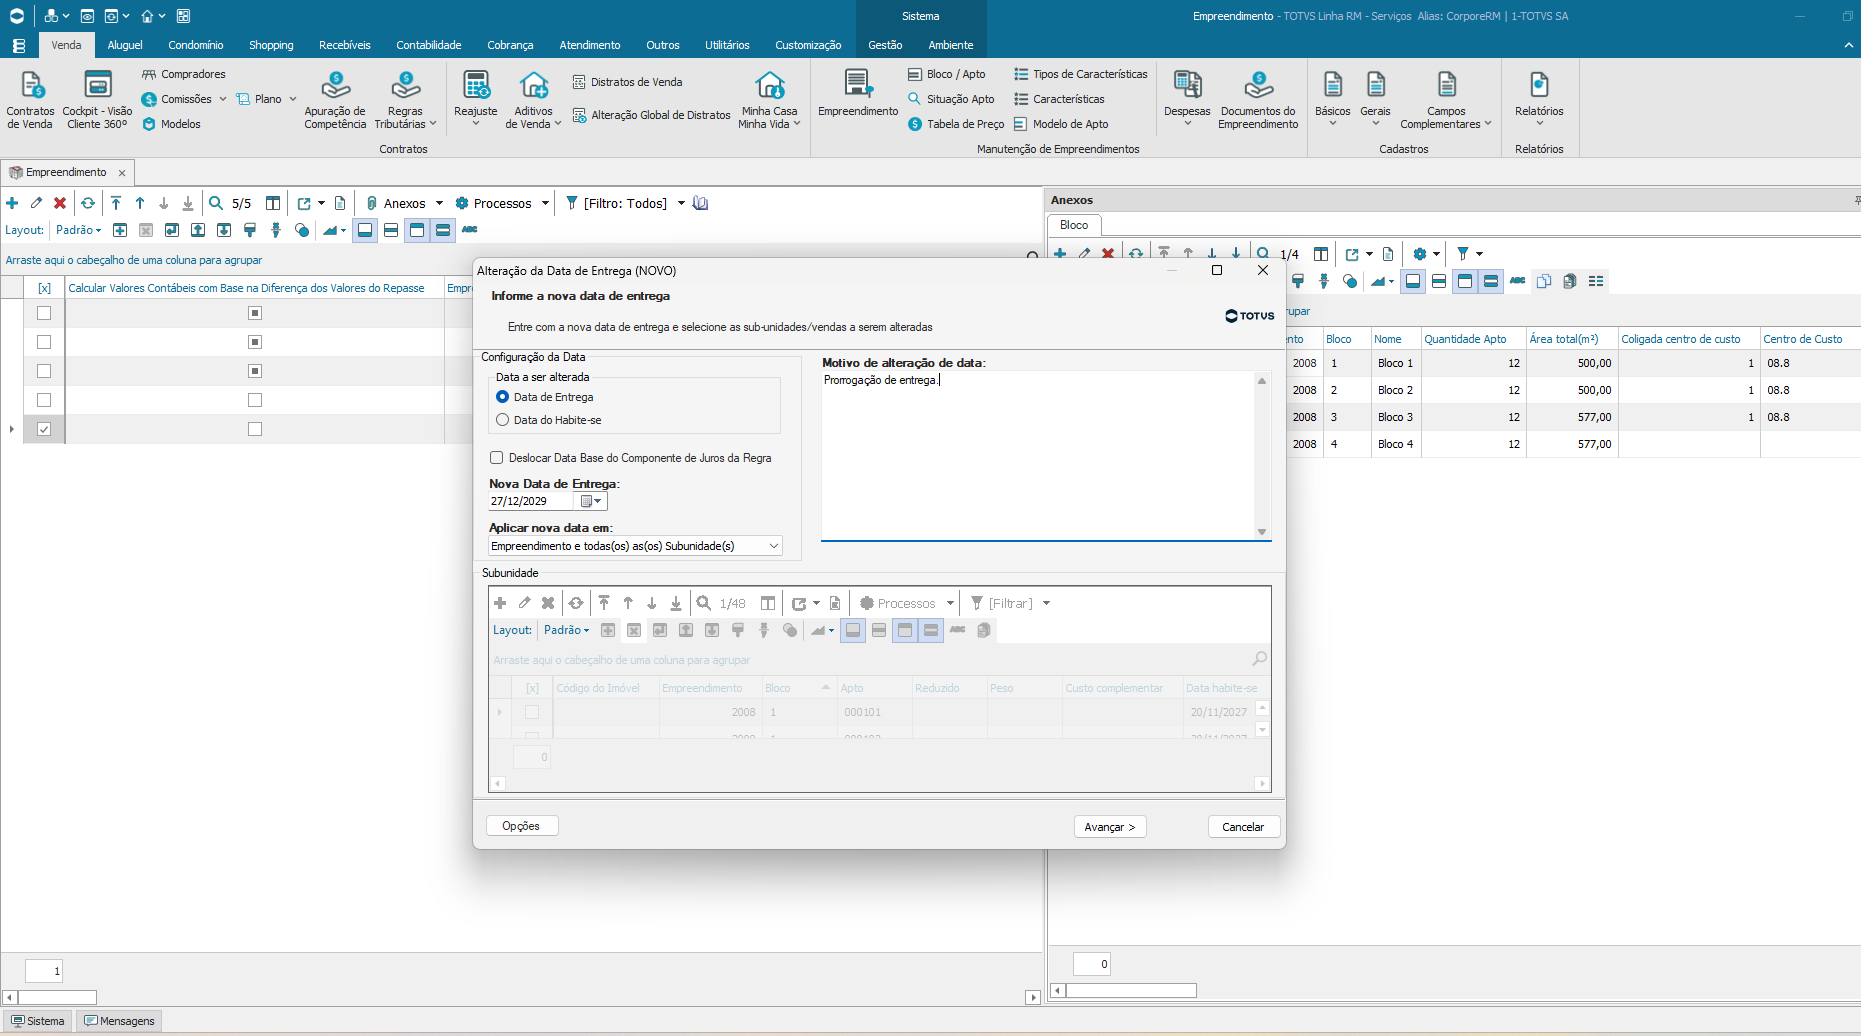The height and width of the screenshot is (1036, 1861).
Task: Switch to the Aluguel ribbon tab
Action: pos(125,45)
